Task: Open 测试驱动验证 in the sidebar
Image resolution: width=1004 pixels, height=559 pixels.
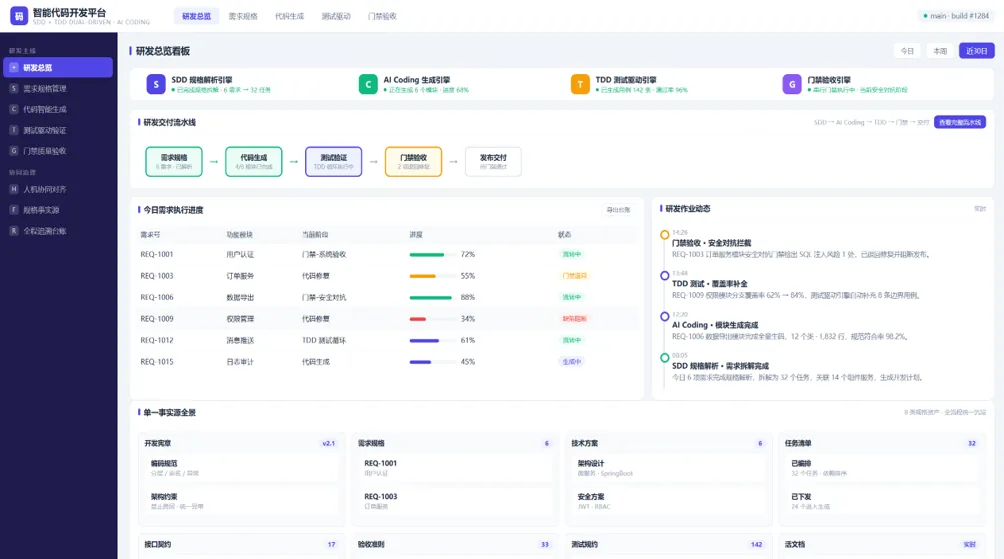Action: pyautogui.click(x=58, y=130)
